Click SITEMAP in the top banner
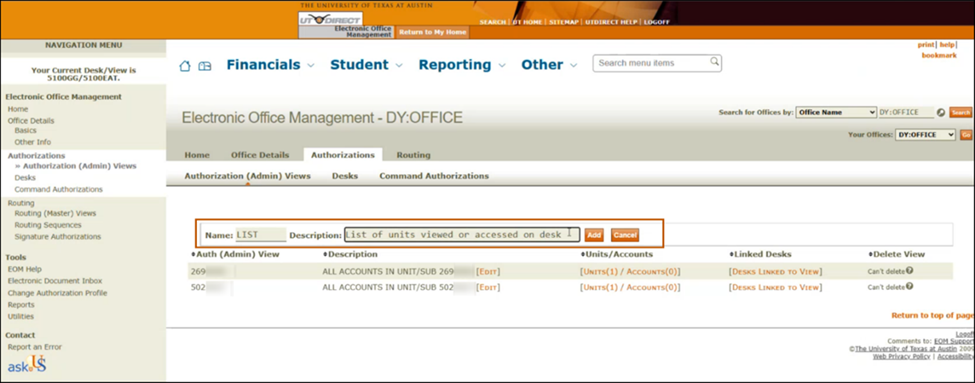The height and width of the screenshot is (383, 975). pyautogui.click(x=564, y=22)
